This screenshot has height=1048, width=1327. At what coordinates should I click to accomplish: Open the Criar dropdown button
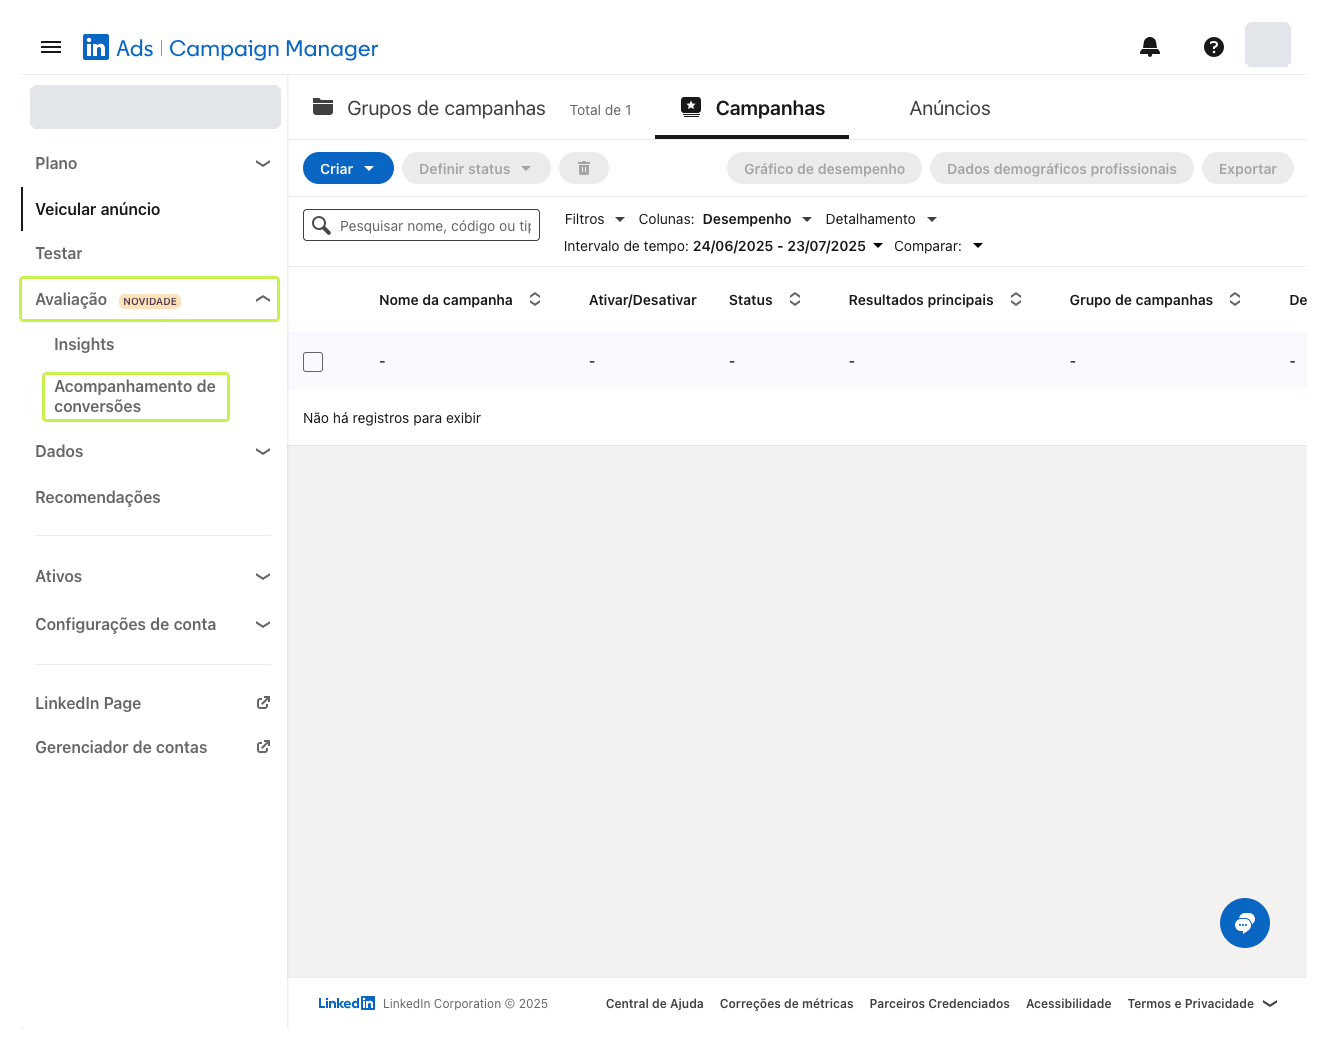pyautogui.click(x=348, y=169)
